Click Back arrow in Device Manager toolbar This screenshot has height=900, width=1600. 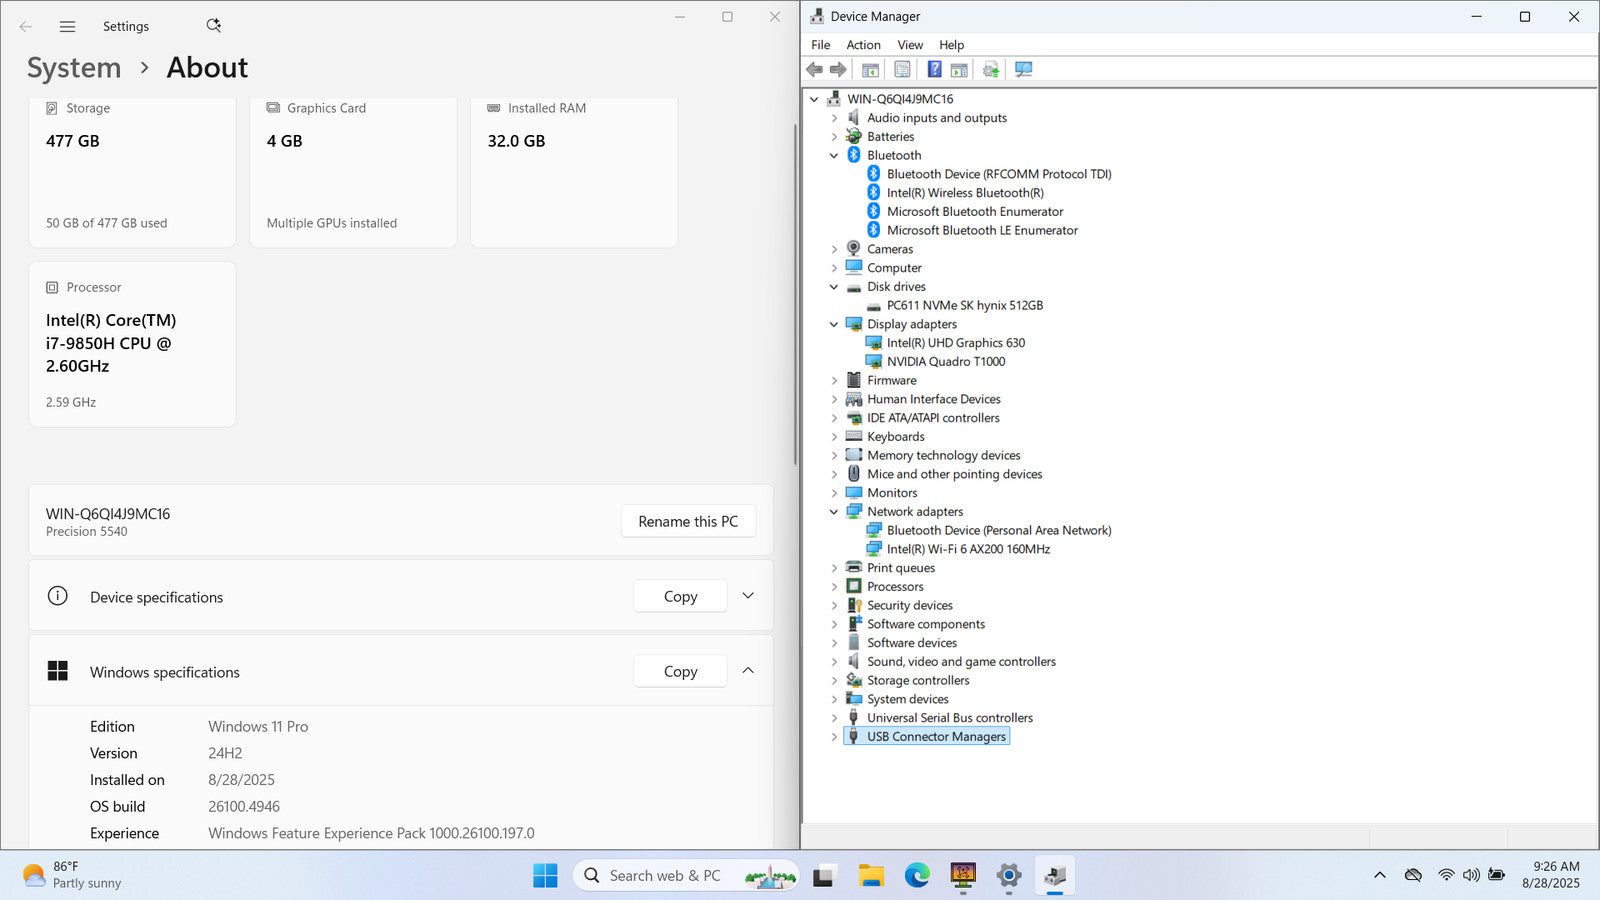(x=814, y=69)
